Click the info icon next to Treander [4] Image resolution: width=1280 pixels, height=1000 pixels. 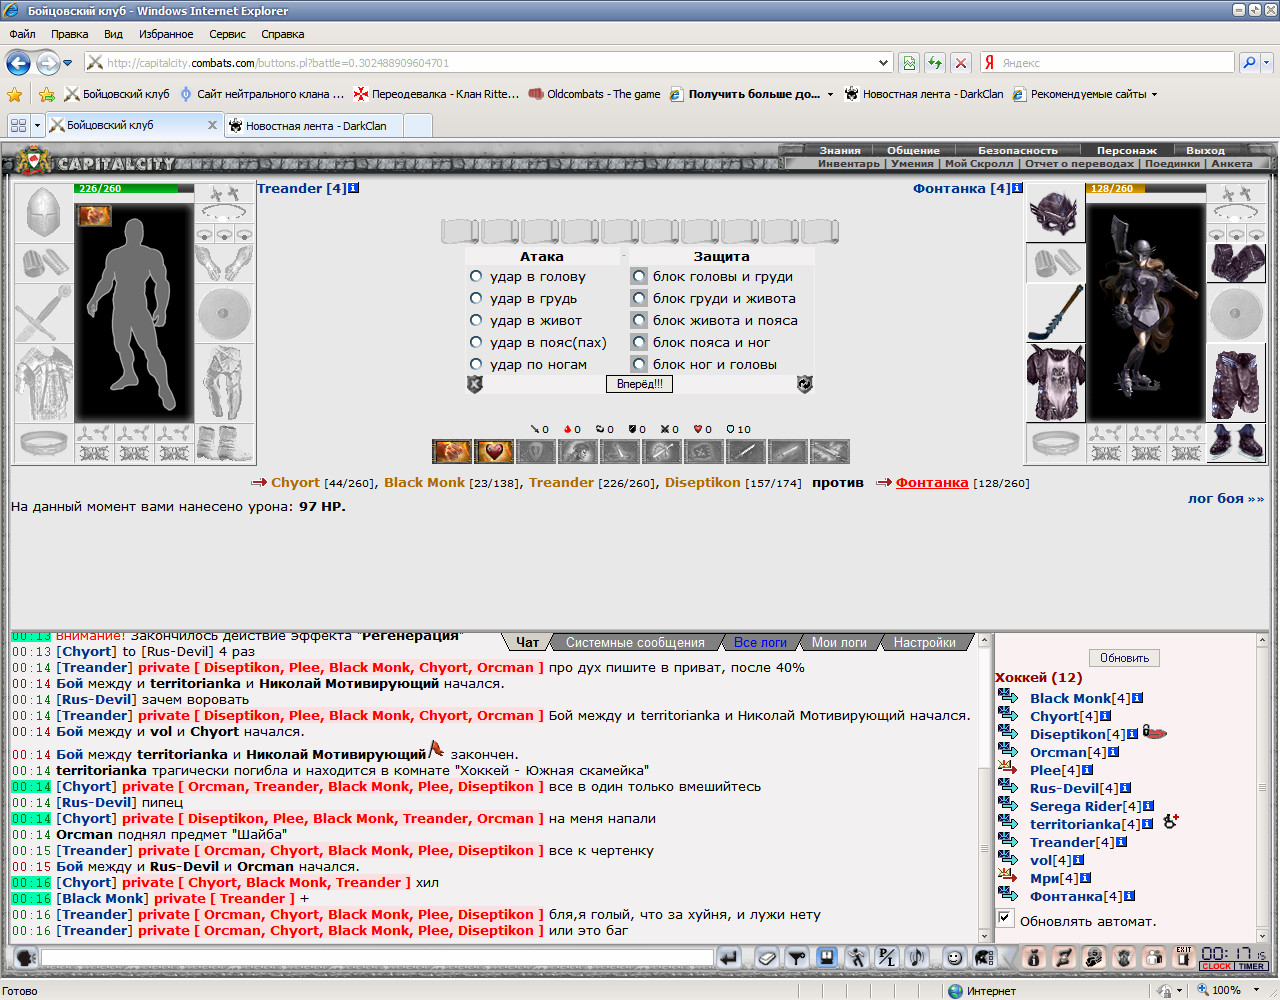tap(354, 188)
